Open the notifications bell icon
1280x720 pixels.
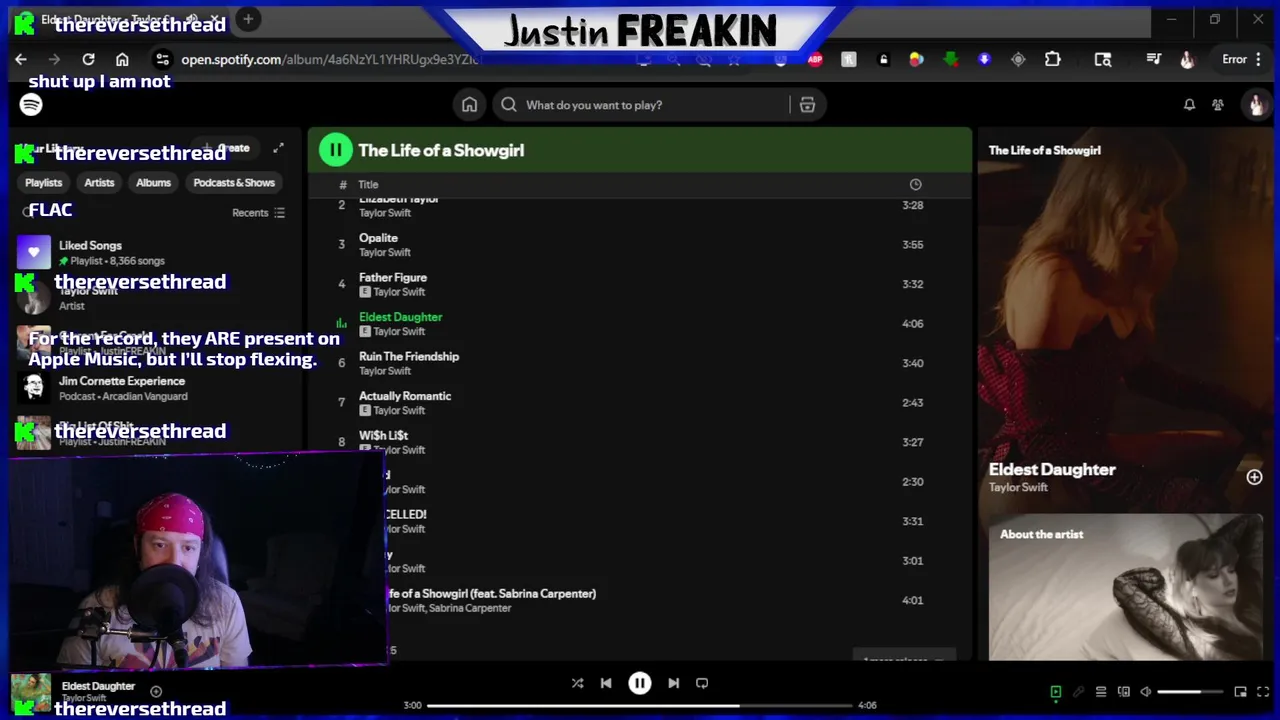pyautogui.click(x=1189, y=105)
